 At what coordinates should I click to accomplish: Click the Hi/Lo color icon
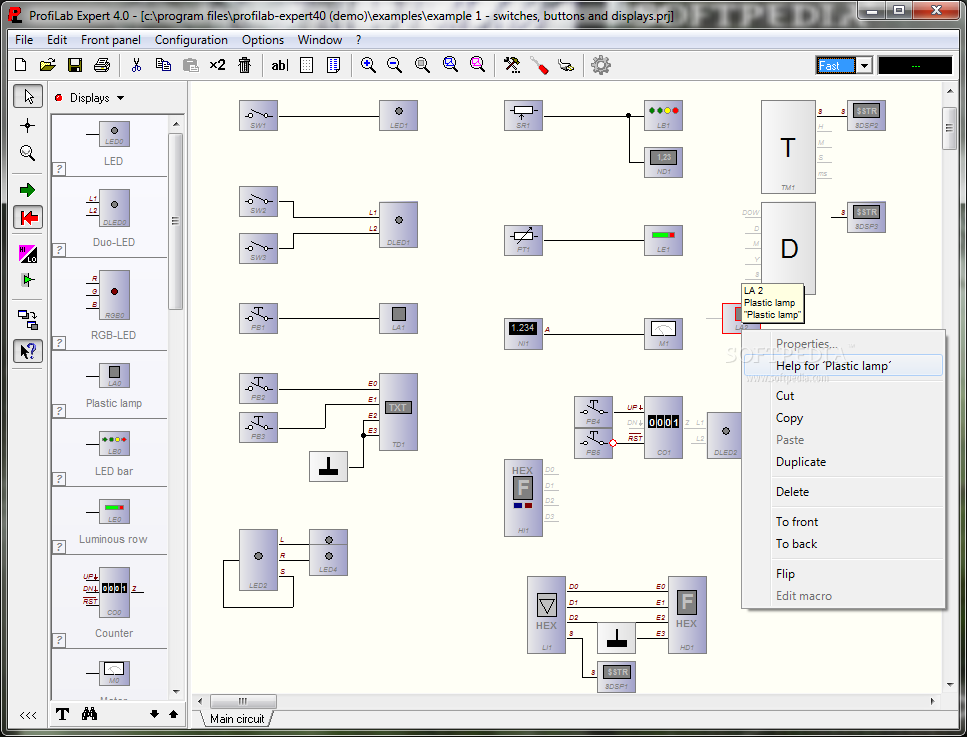click(28, 253)
